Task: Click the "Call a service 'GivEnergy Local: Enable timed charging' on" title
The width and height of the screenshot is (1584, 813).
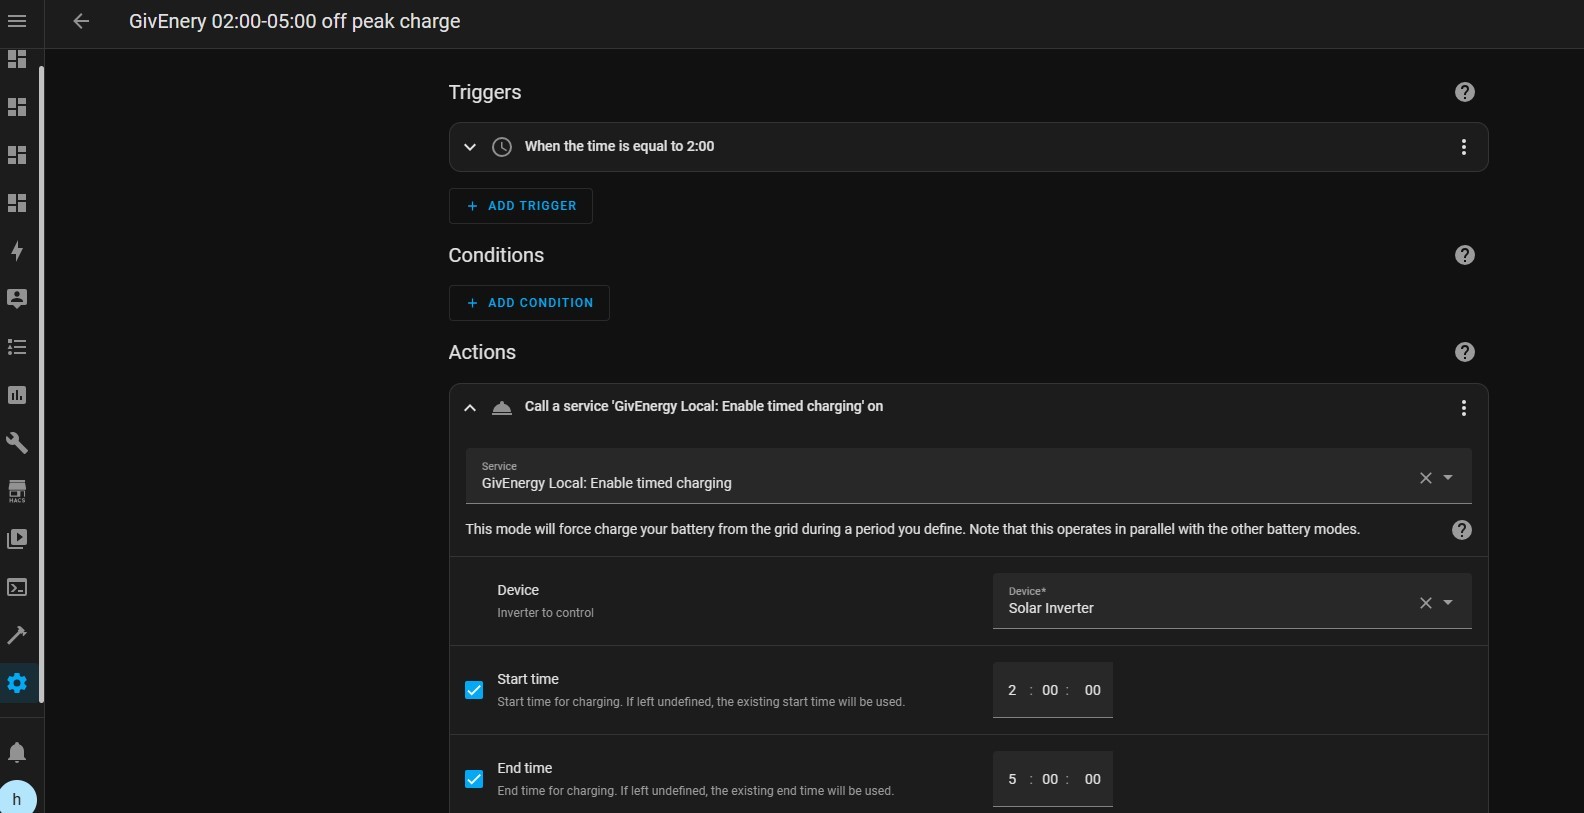Action: point(704,406)
